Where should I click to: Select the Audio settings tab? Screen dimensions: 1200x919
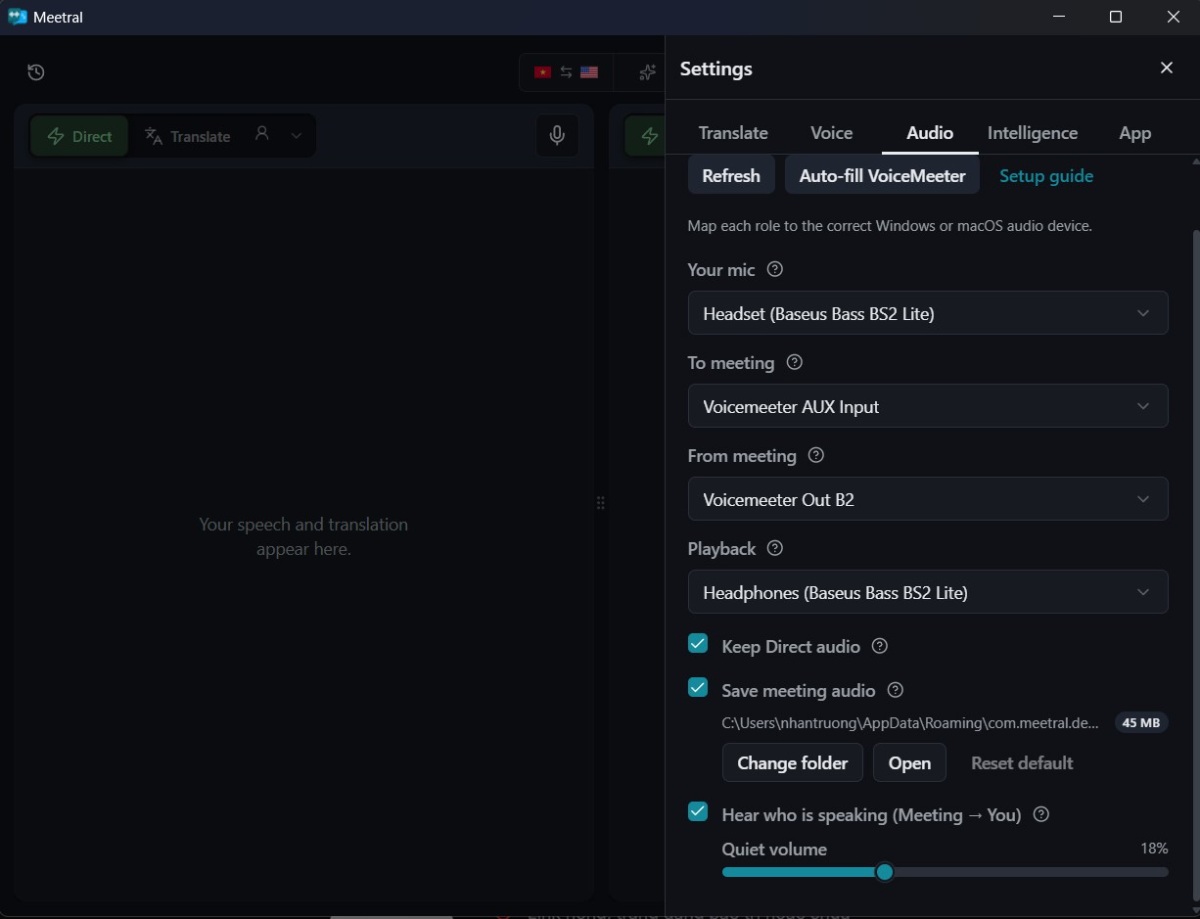click(930, 133)
